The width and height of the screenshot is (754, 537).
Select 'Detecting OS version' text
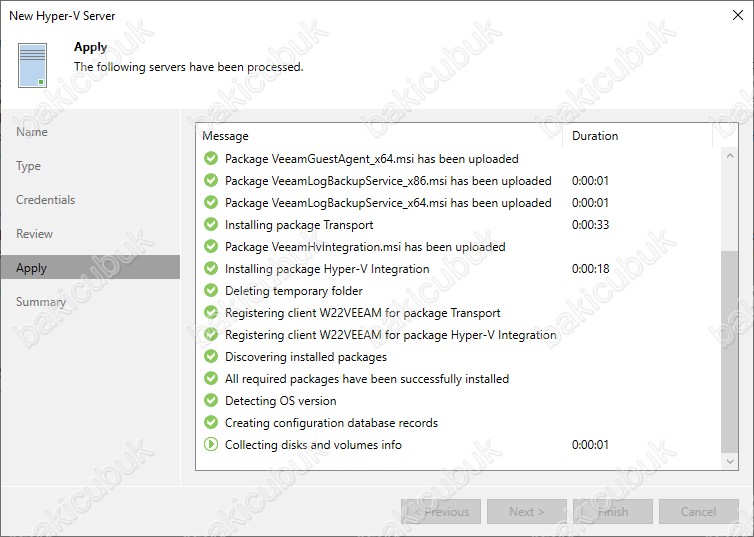[x=281, y=401]
